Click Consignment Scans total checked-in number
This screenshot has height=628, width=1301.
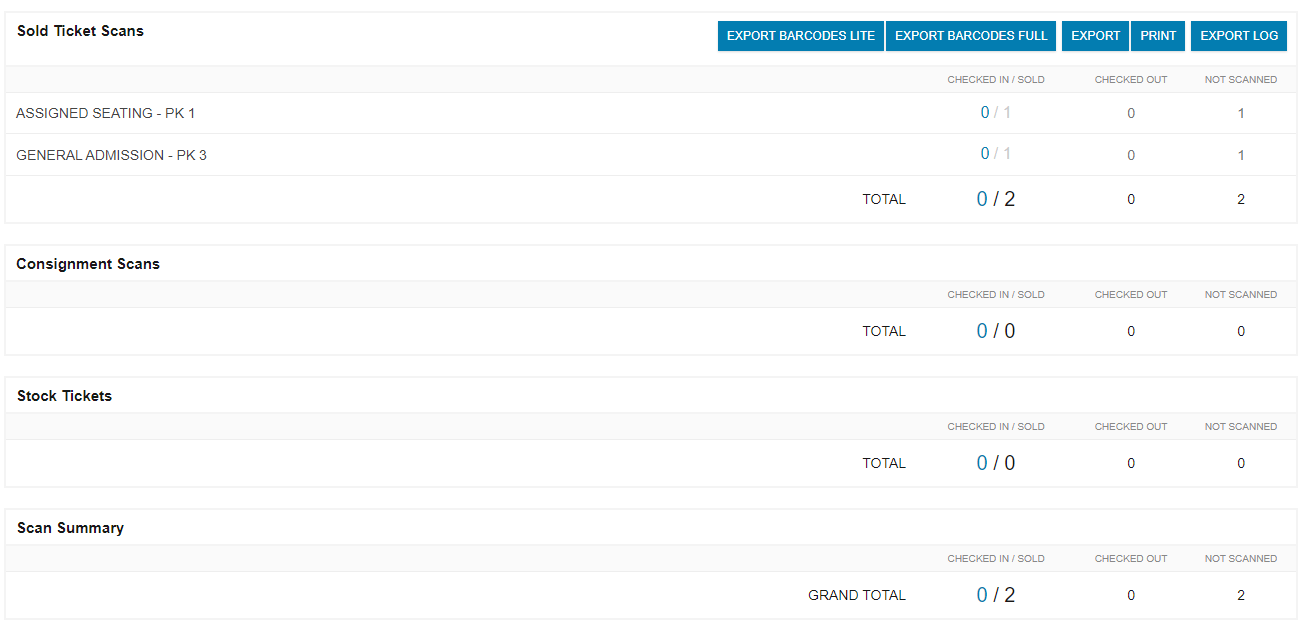(982, 331)
